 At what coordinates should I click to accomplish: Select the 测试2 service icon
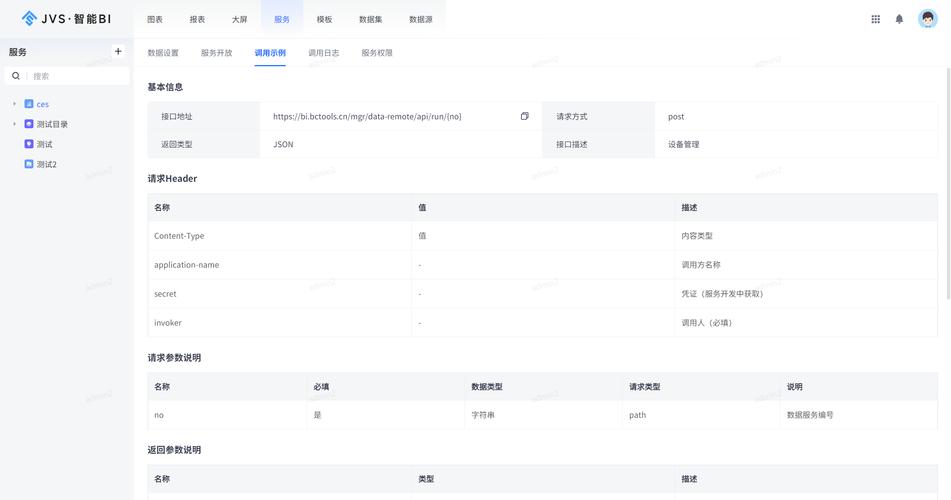29,164
